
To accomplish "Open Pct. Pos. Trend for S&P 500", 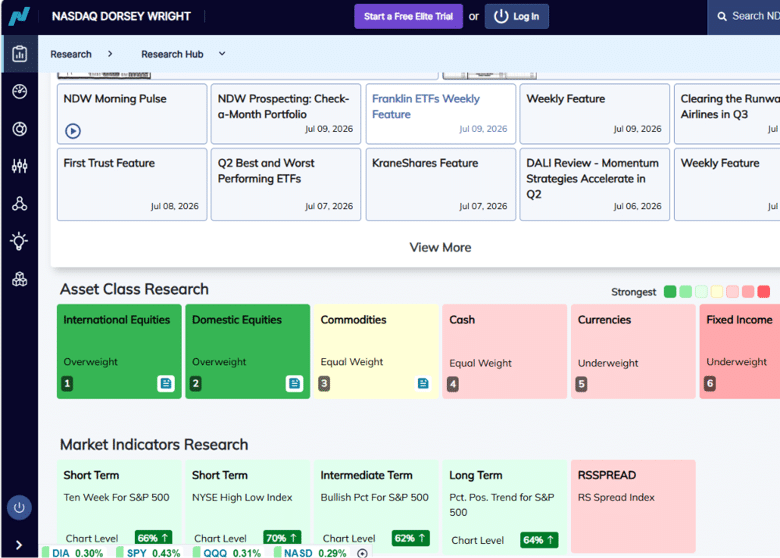I will point(504,506).
